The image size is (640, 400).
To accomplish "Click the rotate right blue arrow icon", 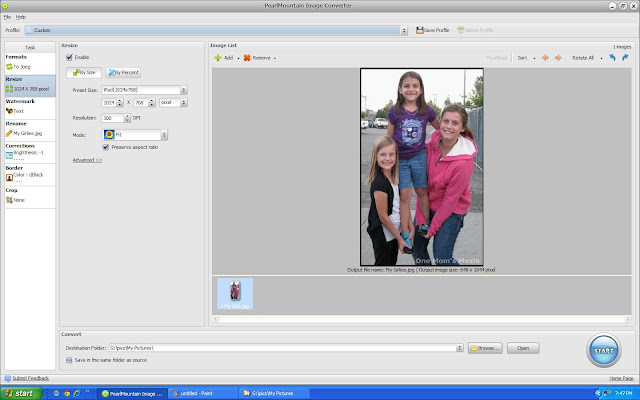I will click(x=625, y=59).
